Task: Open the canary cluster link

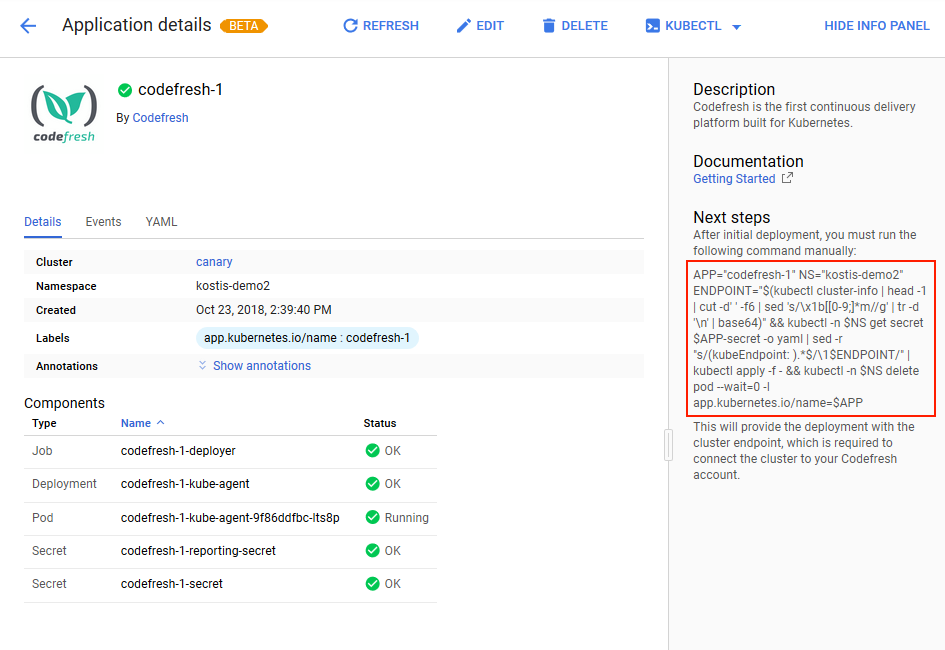Action: click(214, 262)
